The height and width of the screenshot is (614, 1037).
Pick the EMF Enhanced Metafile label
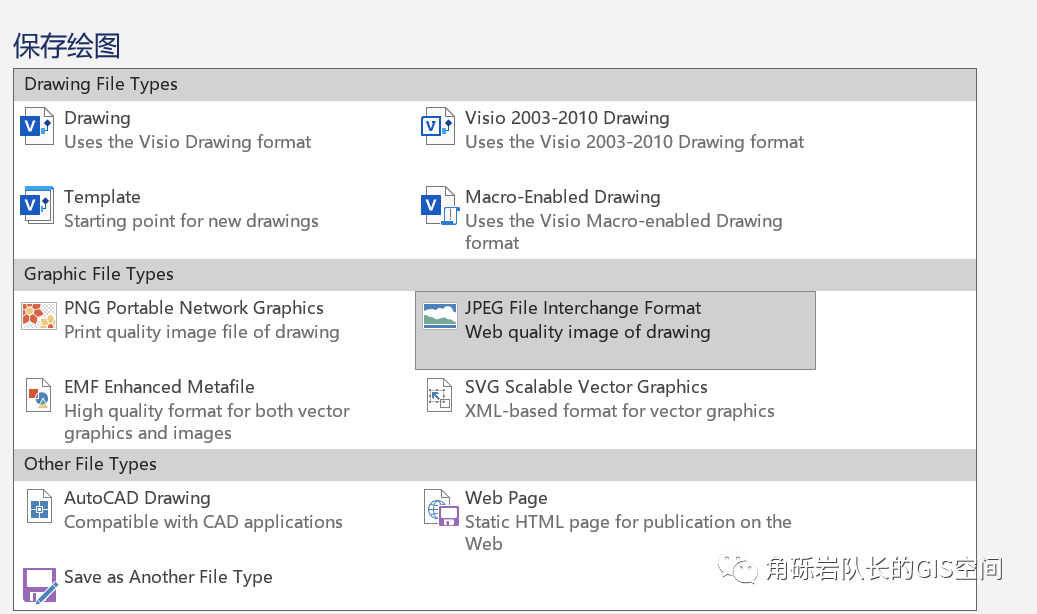159,387
